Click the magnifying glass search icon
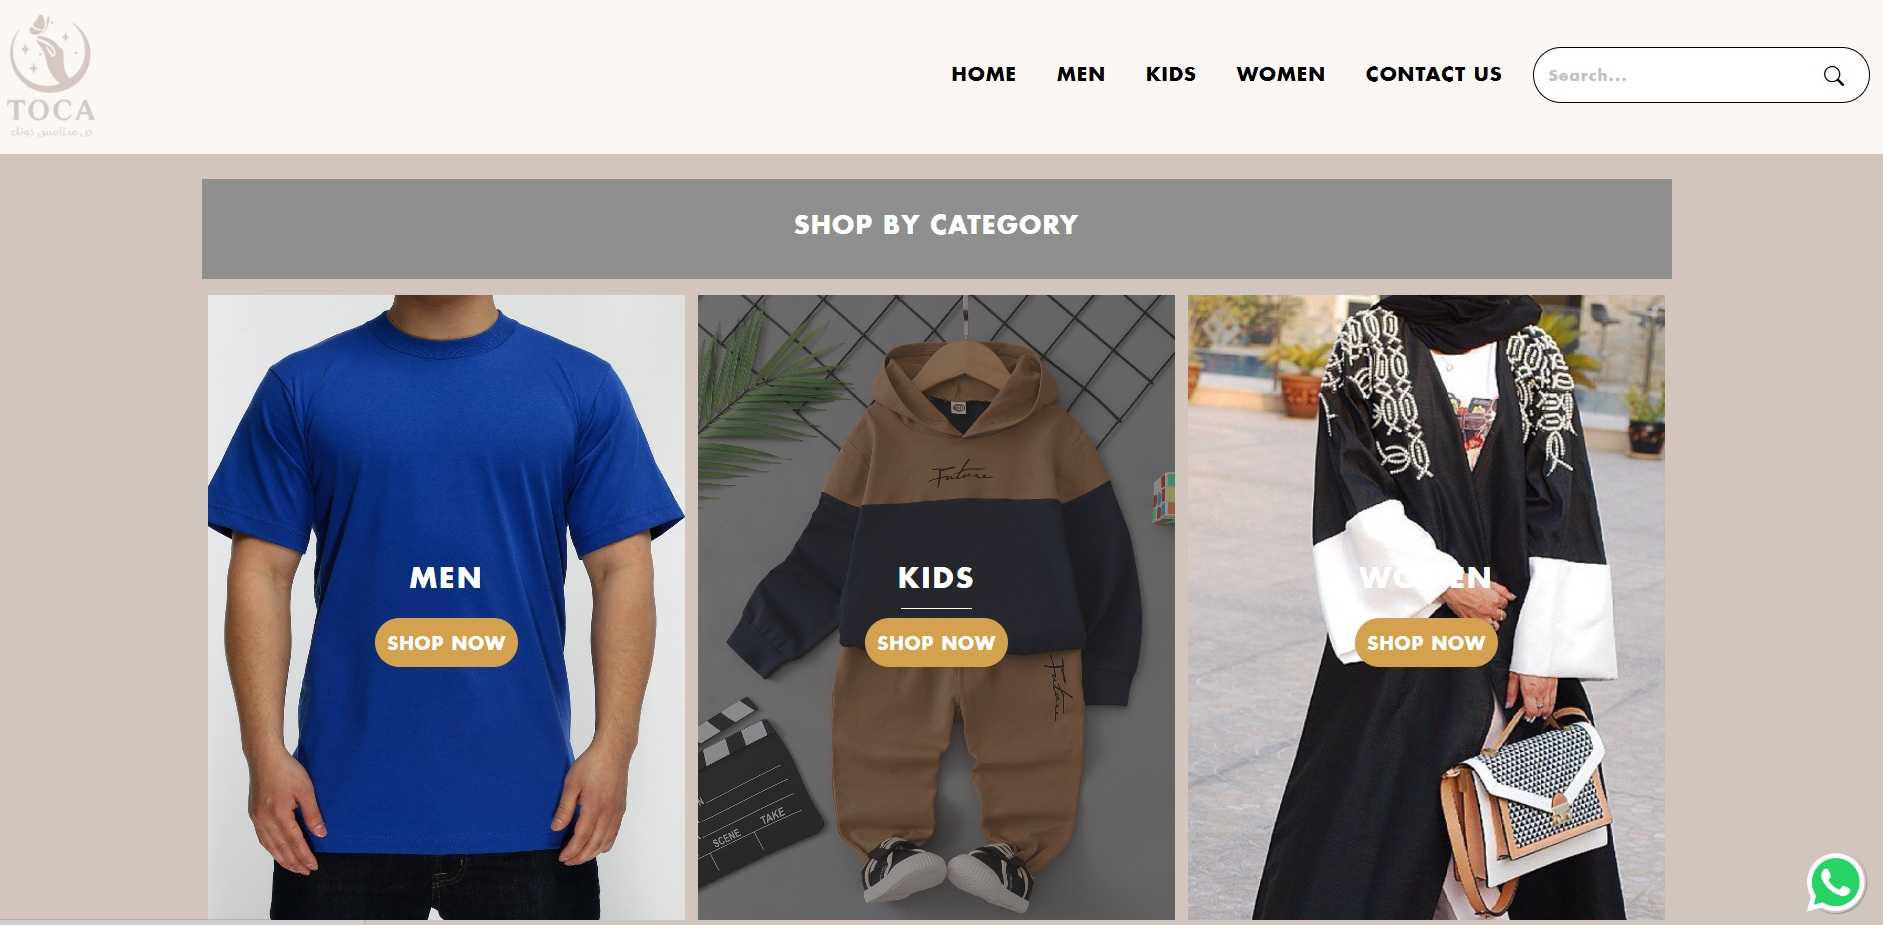This screenshot has height=925, width=1883. click(x=1833, y=76)
